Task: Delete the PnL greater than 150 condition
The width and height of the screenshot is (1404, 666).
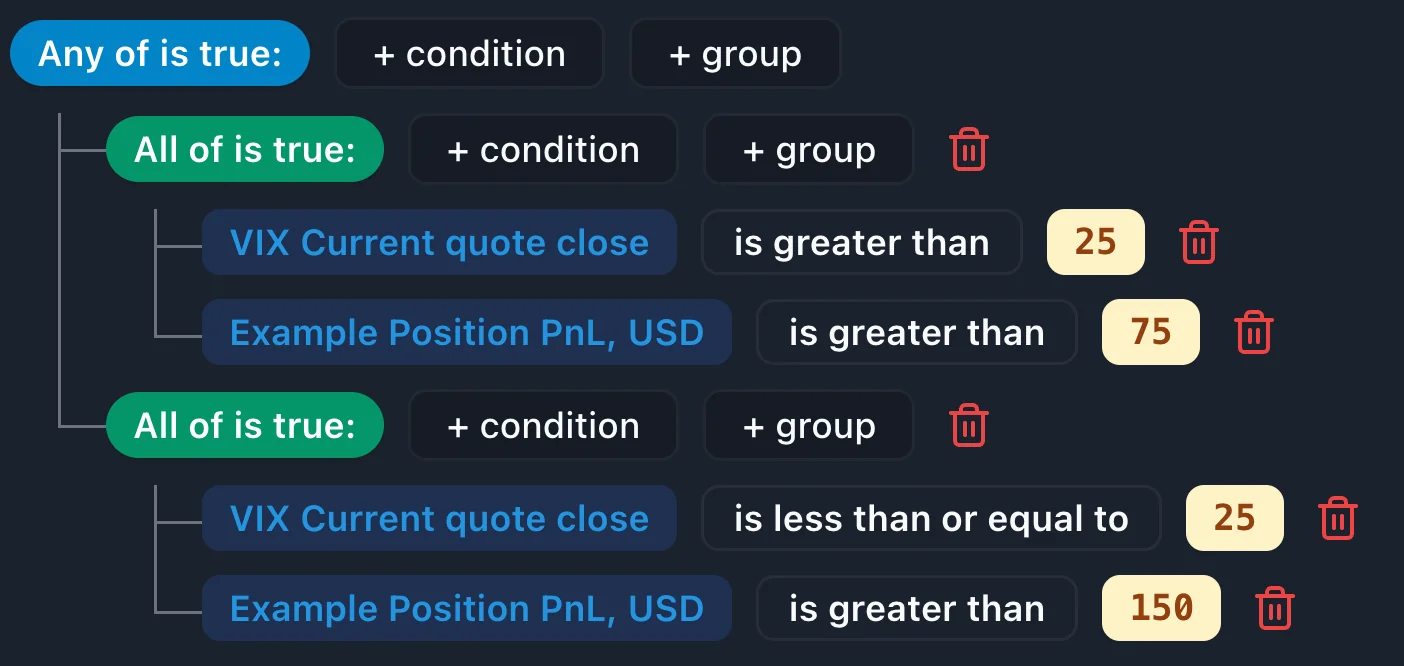Action: pos(1274,609)
